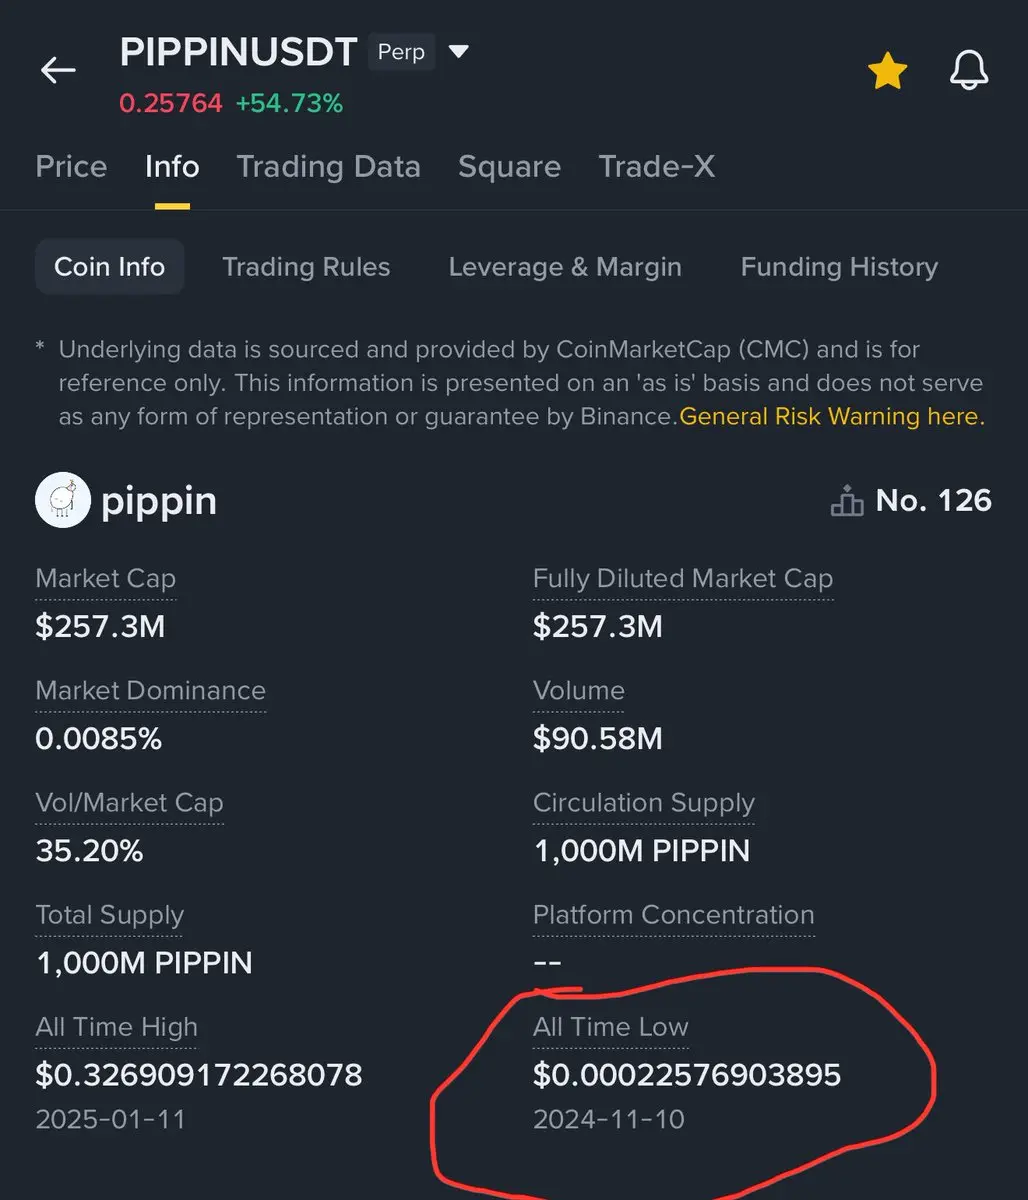Open the General Risk Warning link
The width and height of the screenshot is (1028, 1200).
point(832,416)
